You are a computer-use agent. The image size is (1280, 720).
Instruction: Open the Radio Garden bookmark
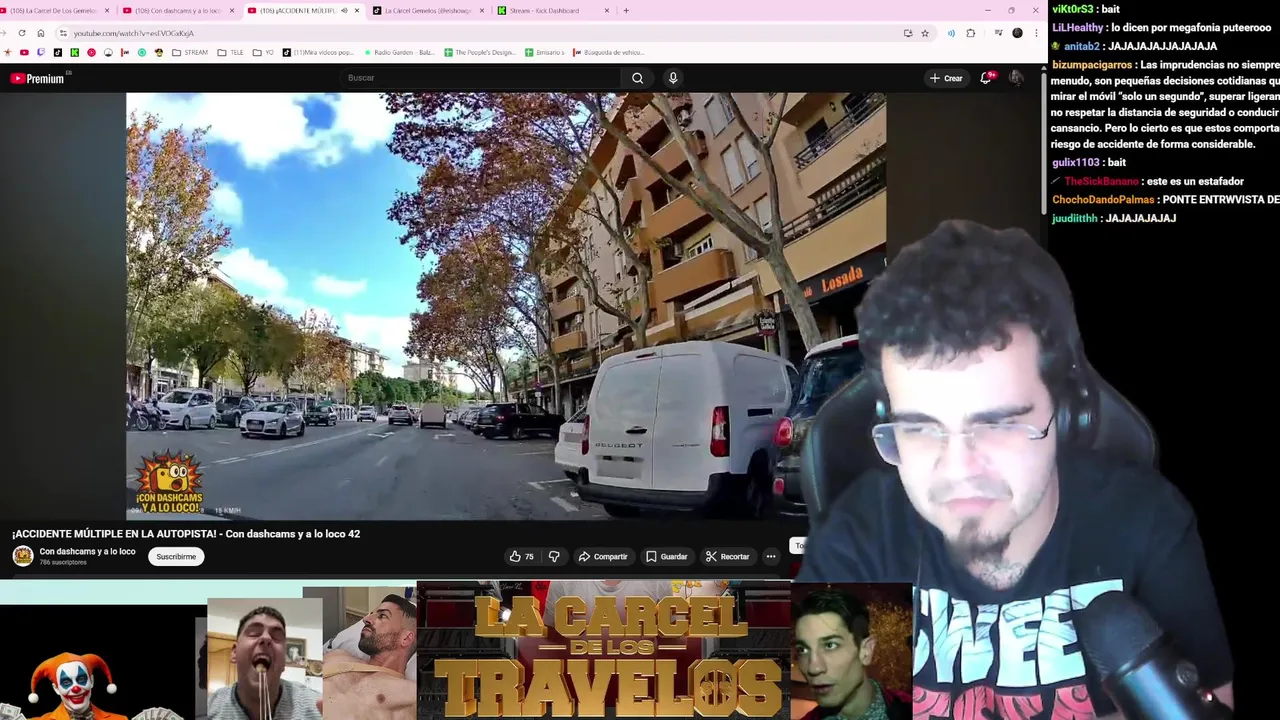399,52
